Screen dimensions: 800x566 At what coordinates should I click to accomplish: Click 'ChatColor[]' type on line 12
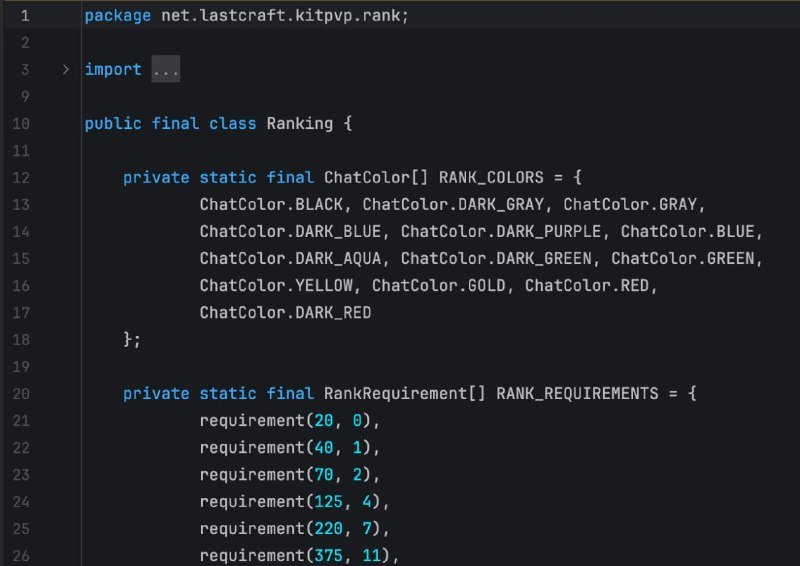coord(376,178)
